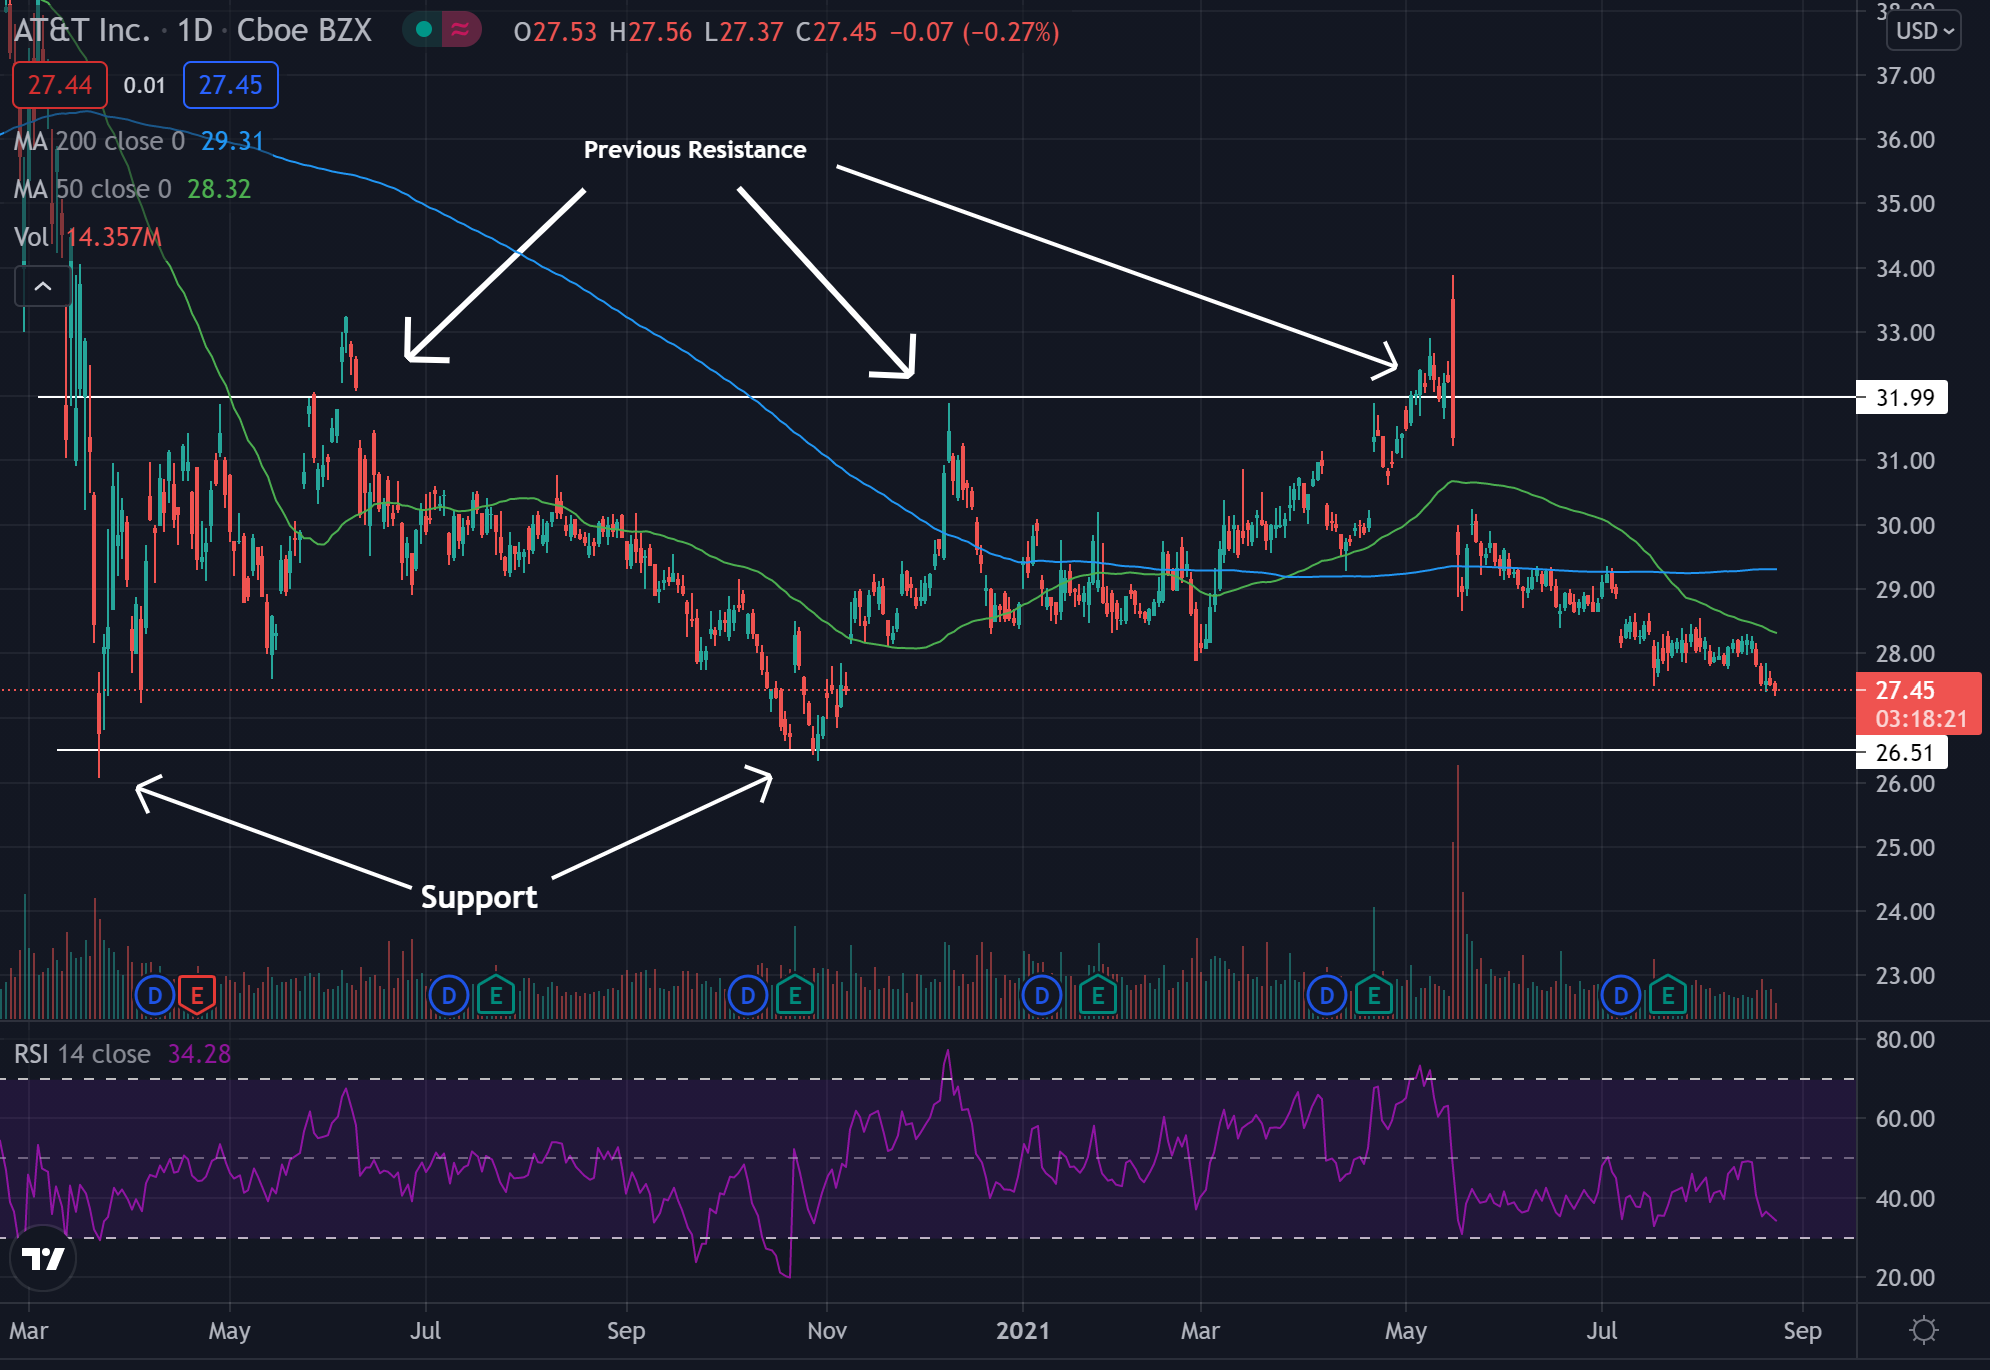Select the MA 200 close indicator label
The image size is (1990, 1370).
[99, 141]
